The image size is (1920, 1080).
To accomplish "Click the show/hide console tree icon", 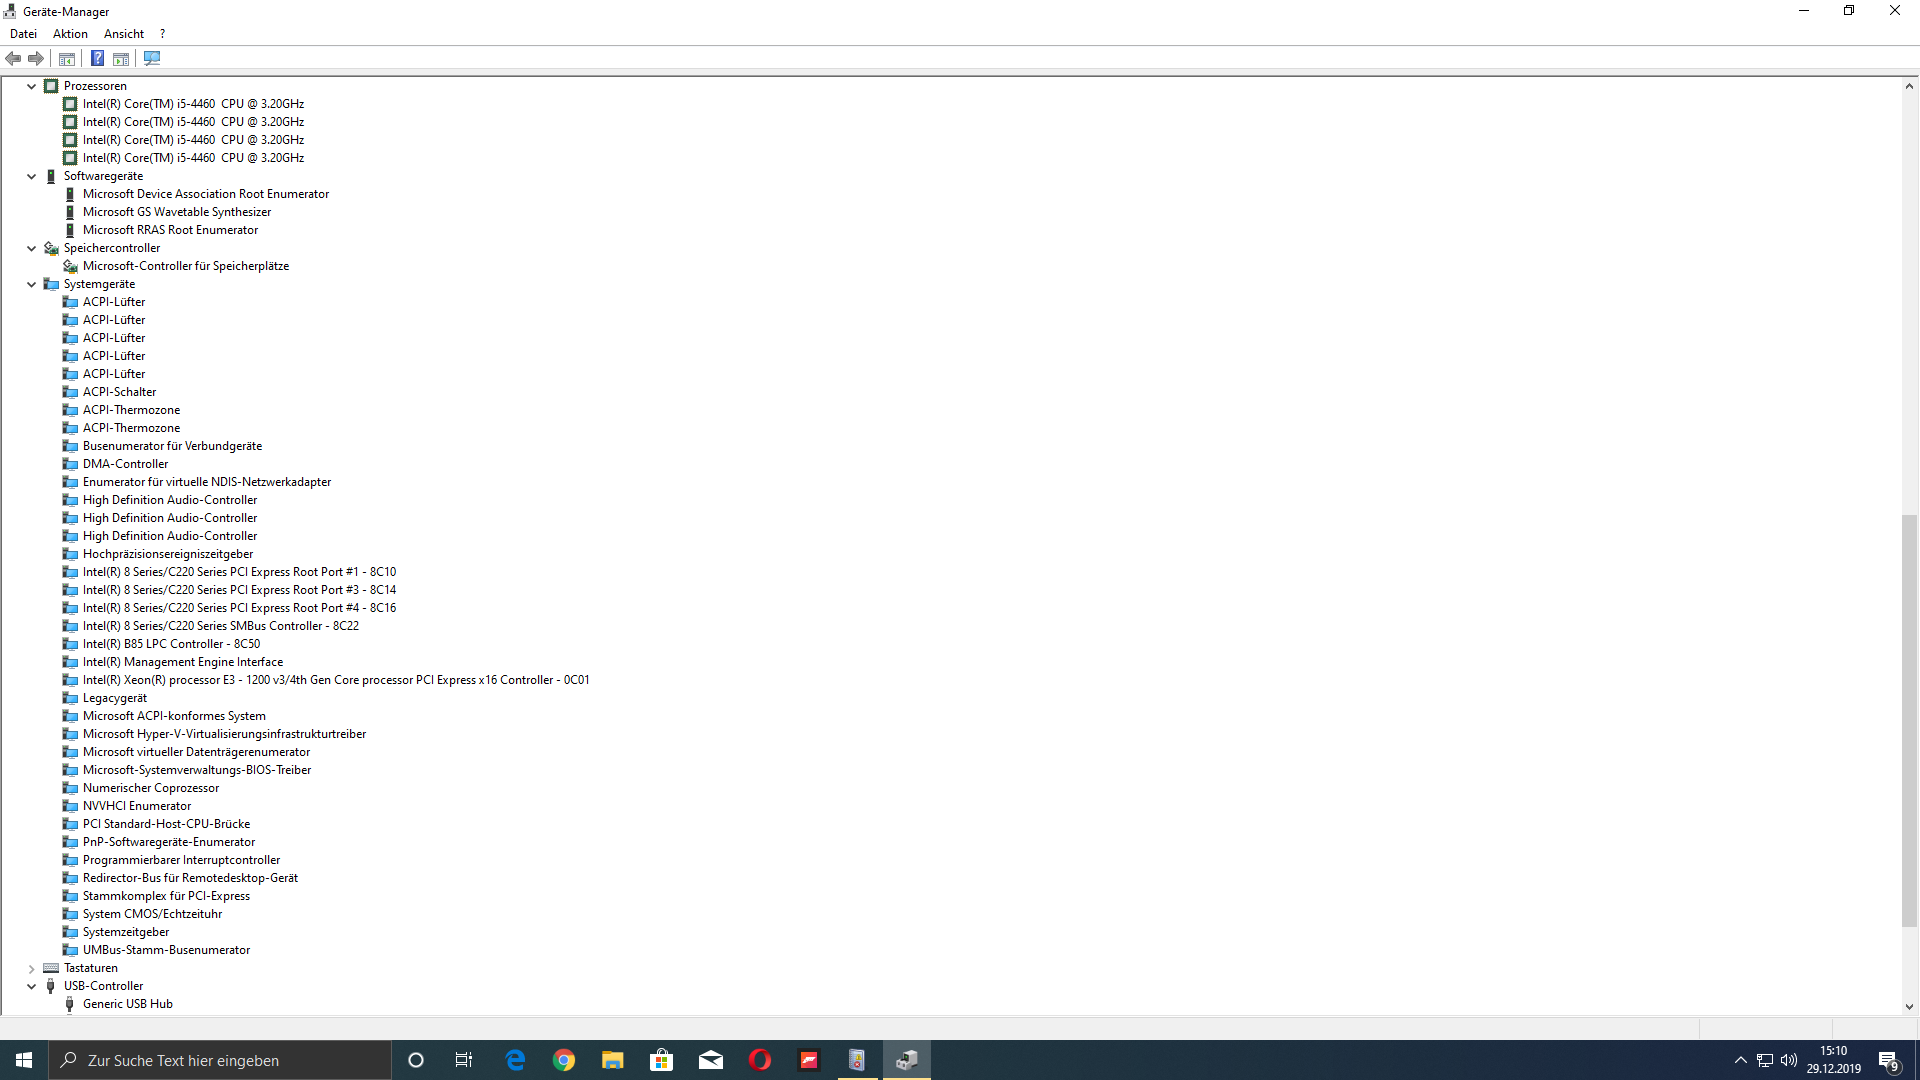I will click(67, 59).
